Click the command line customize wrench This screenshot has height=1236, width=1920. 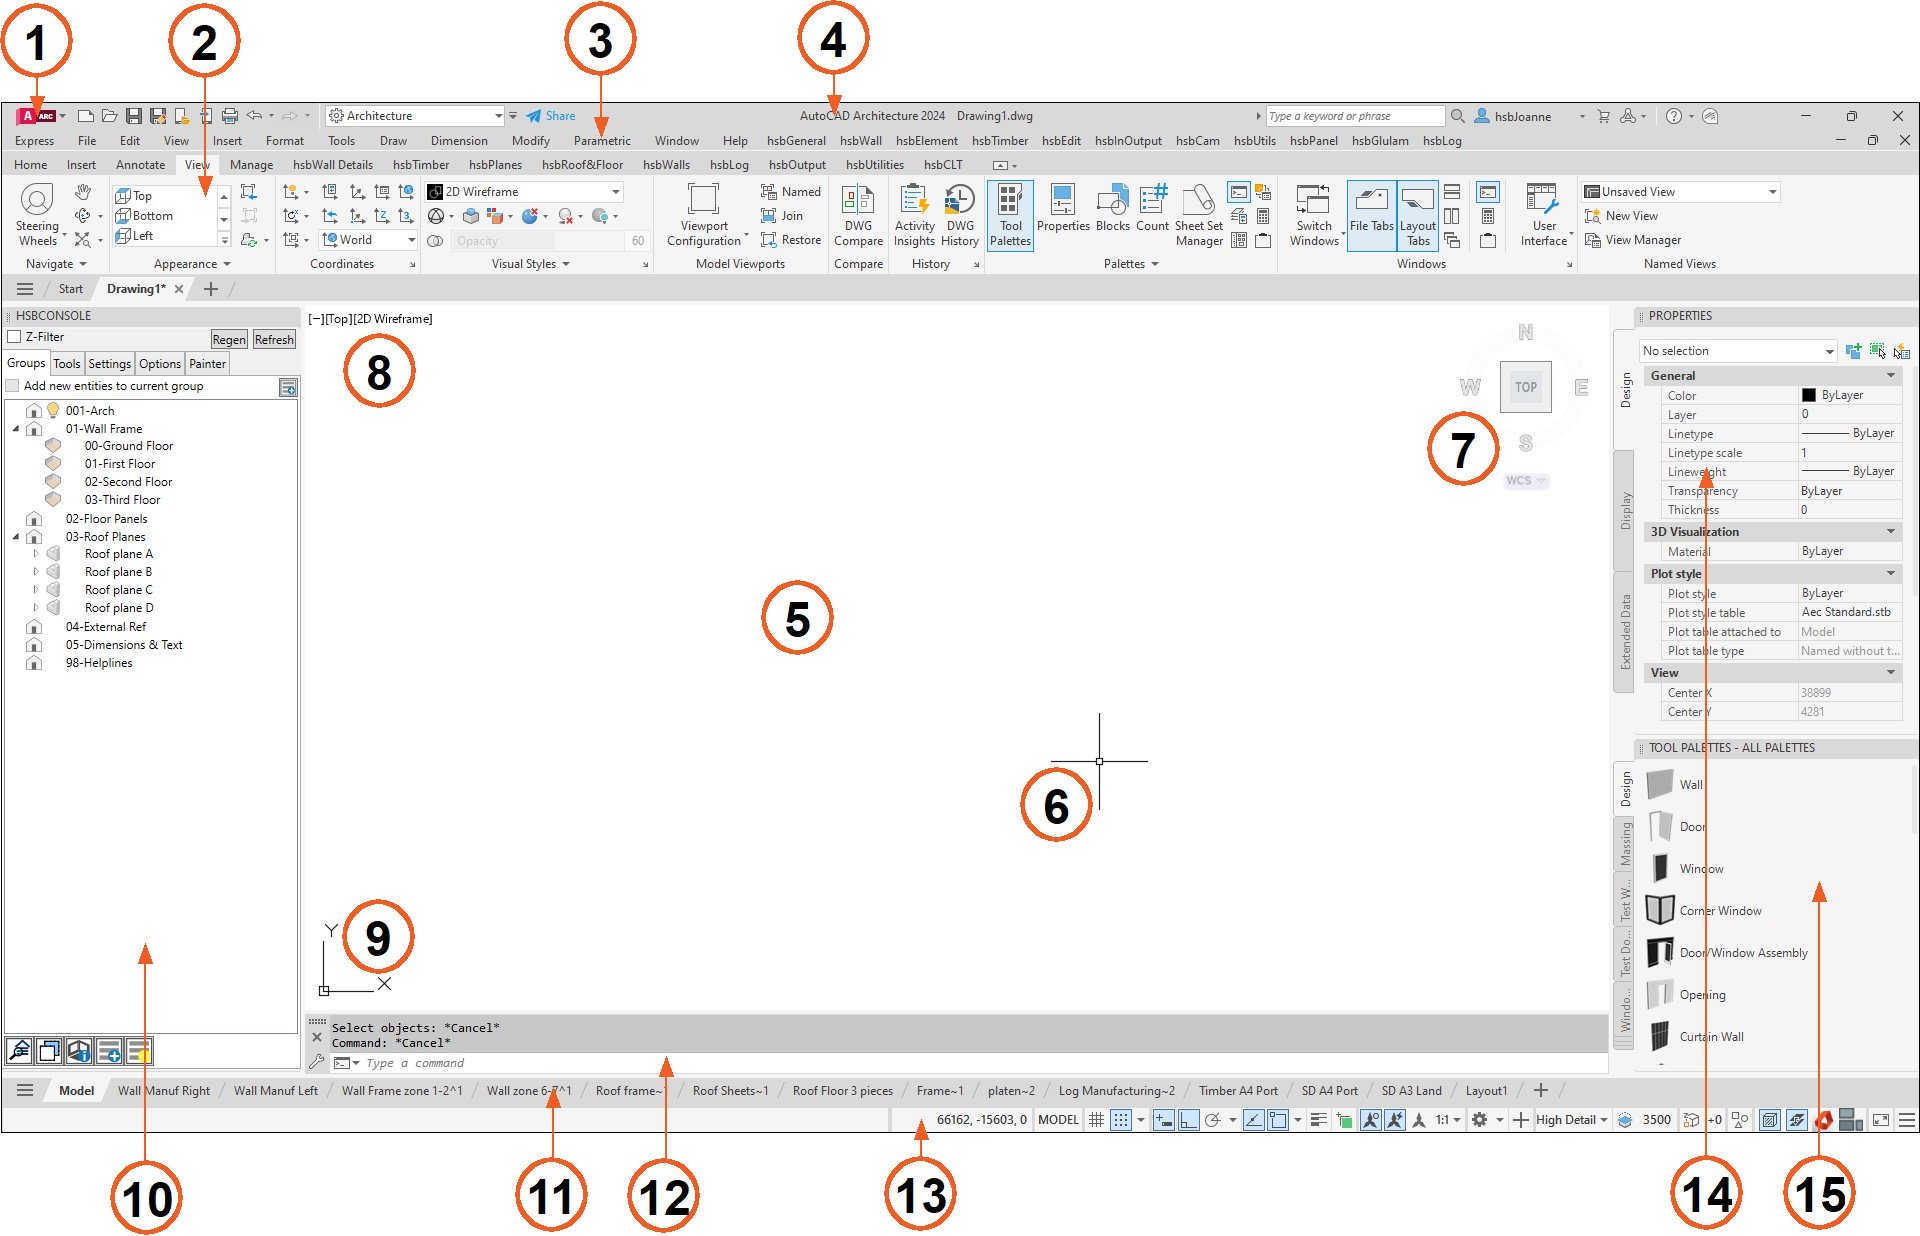click(317, 1062)
